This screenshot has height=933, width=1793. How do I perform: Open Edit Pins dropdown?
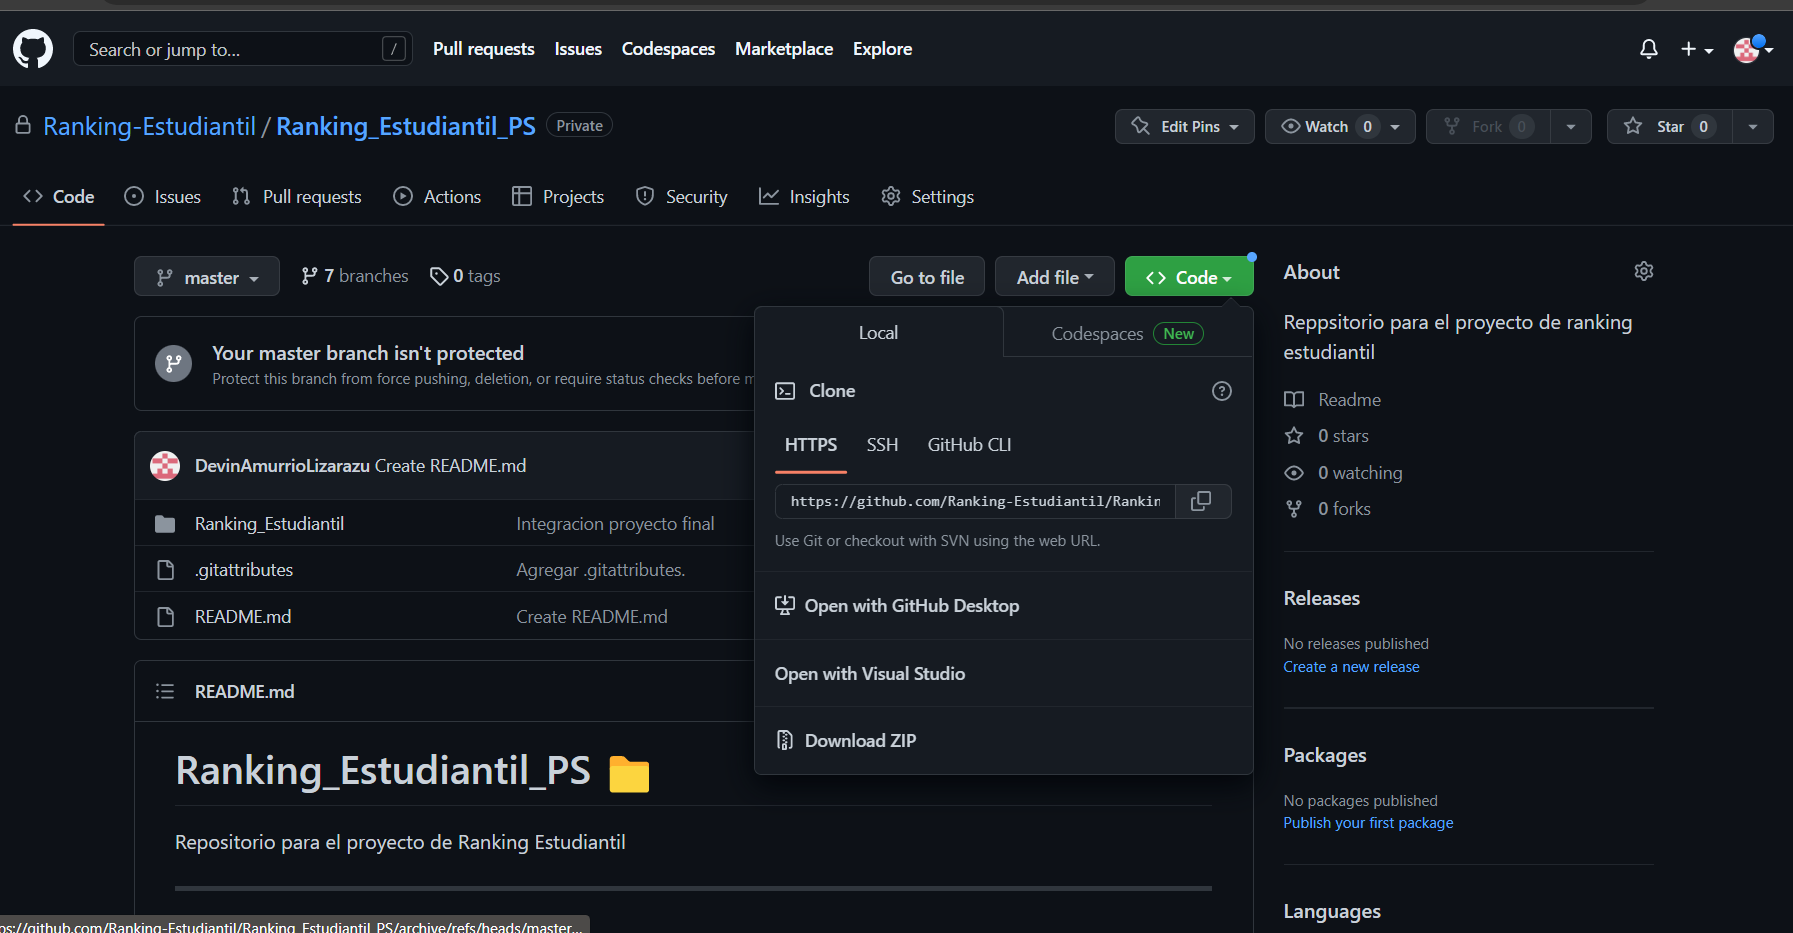[1185, 127]
